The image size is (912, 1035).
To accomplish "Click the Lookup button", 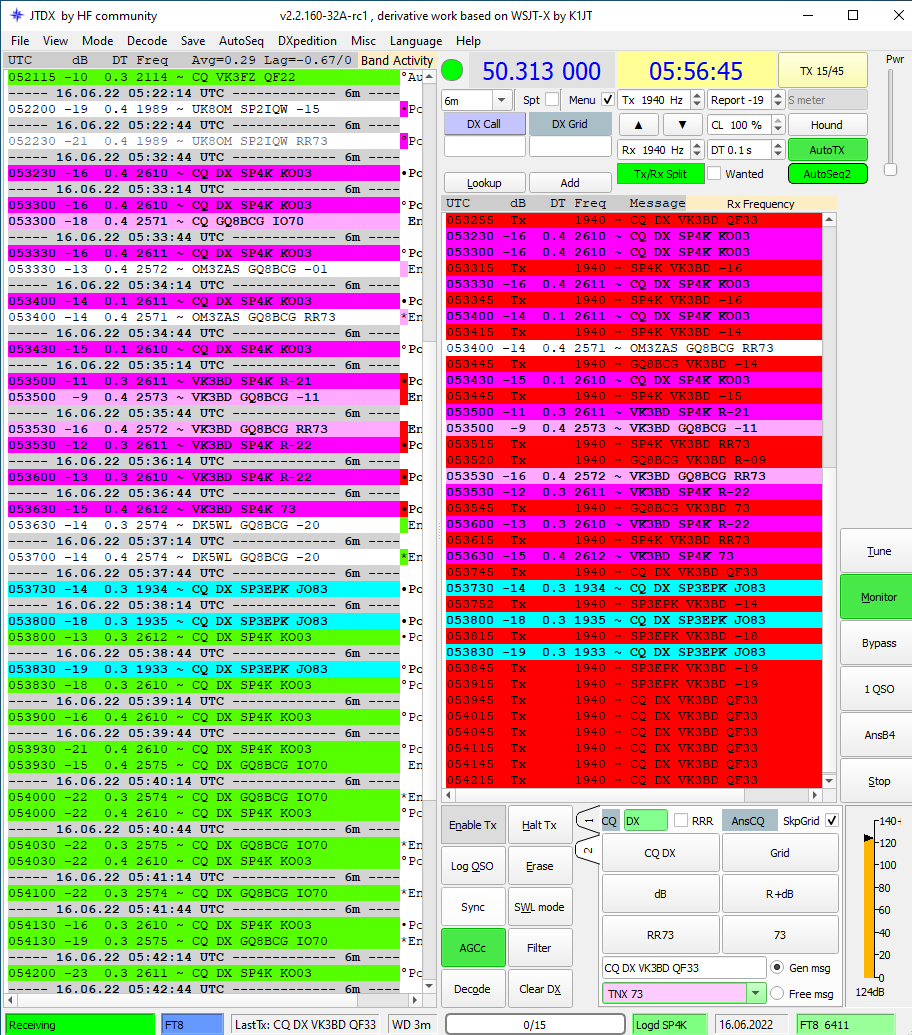I will coord(484,183).
